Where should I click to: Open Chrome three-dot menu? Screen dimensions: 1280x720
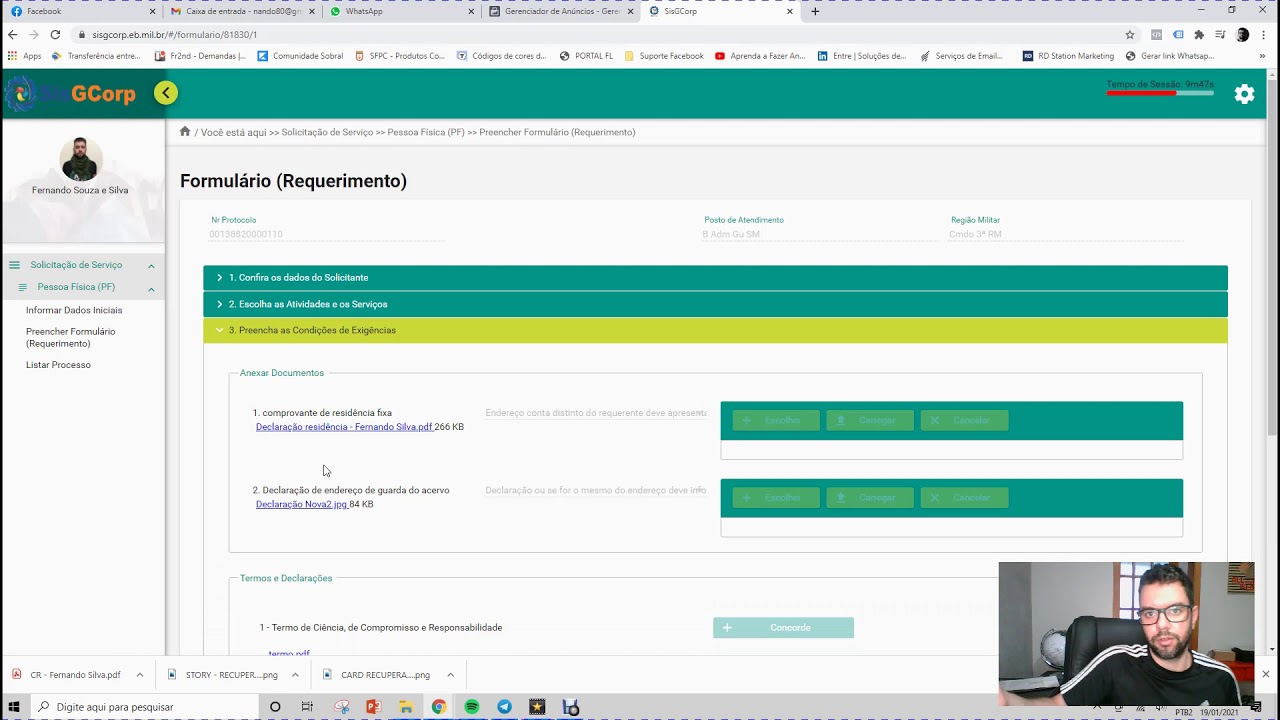[x=1264, y=34]
